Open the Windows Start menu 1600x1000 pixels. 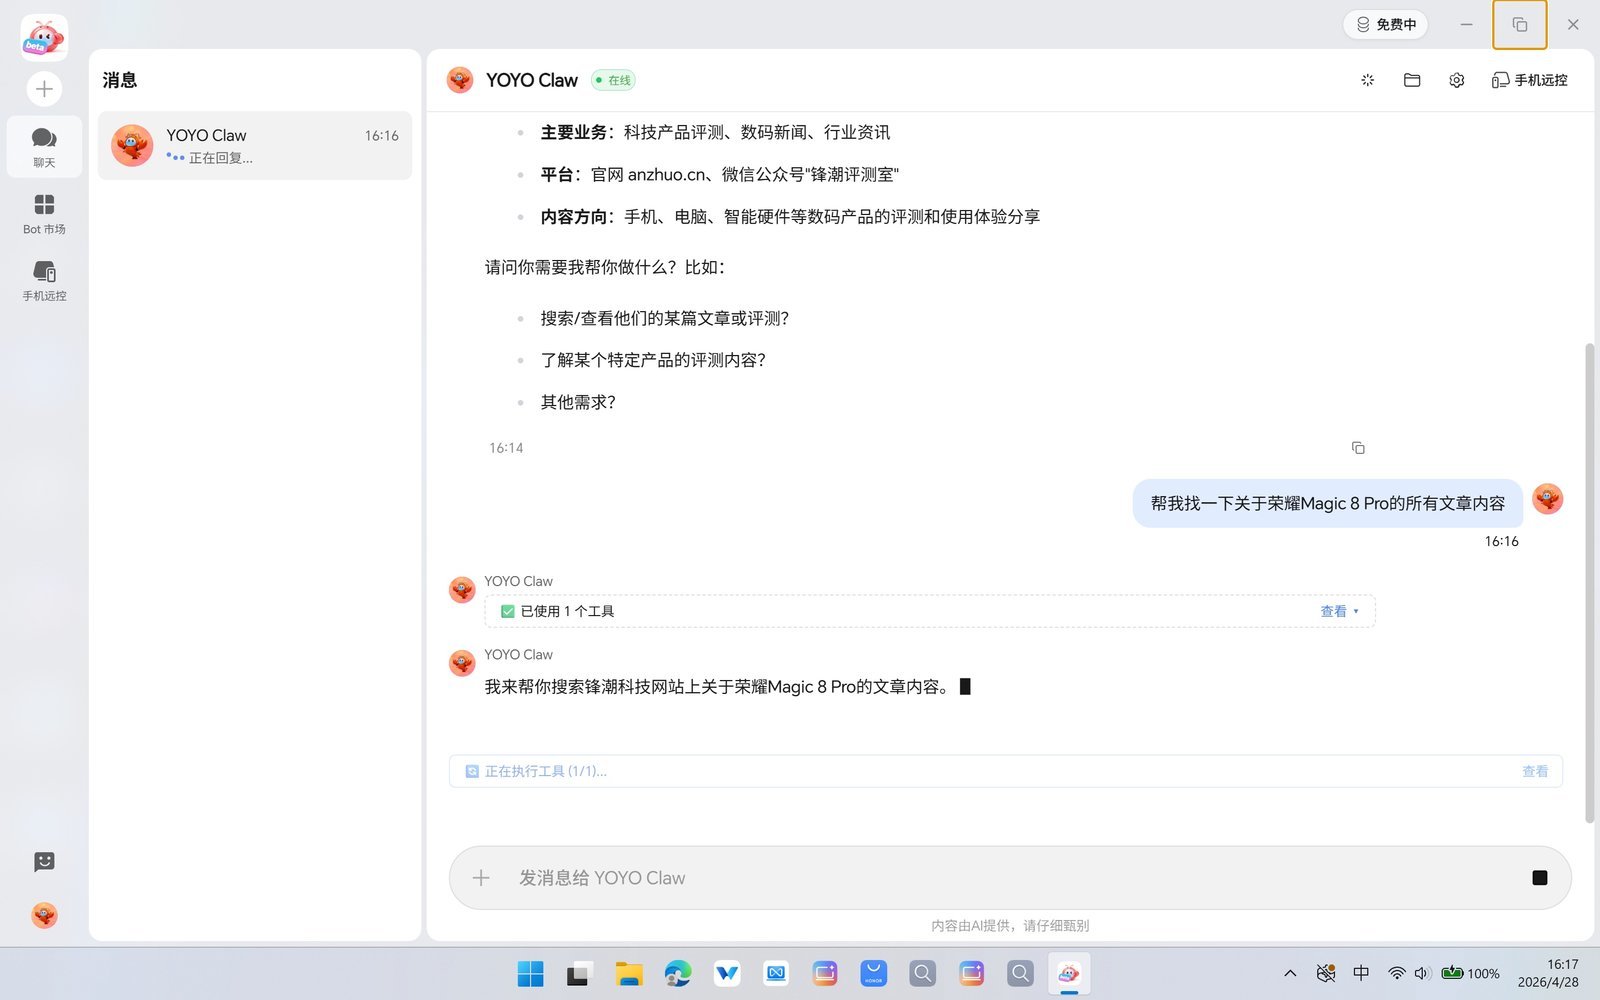(x=530, y=973)
